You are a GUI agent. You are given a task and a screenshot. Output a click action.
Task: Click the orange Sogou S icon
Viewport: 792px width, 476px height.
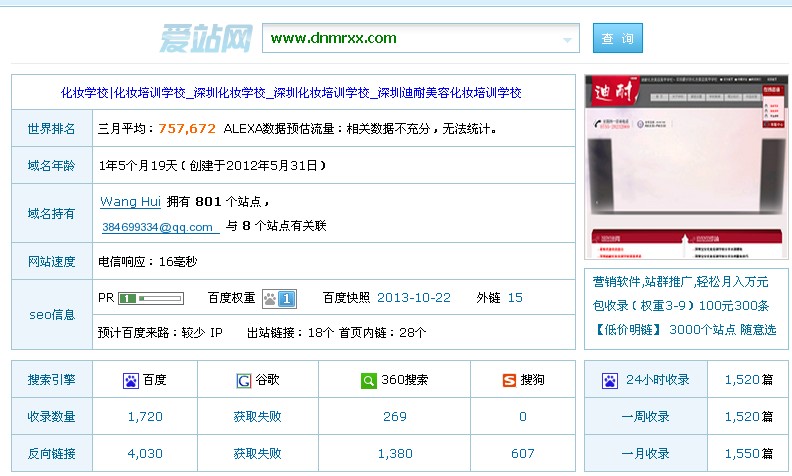[x=509, y=380]
